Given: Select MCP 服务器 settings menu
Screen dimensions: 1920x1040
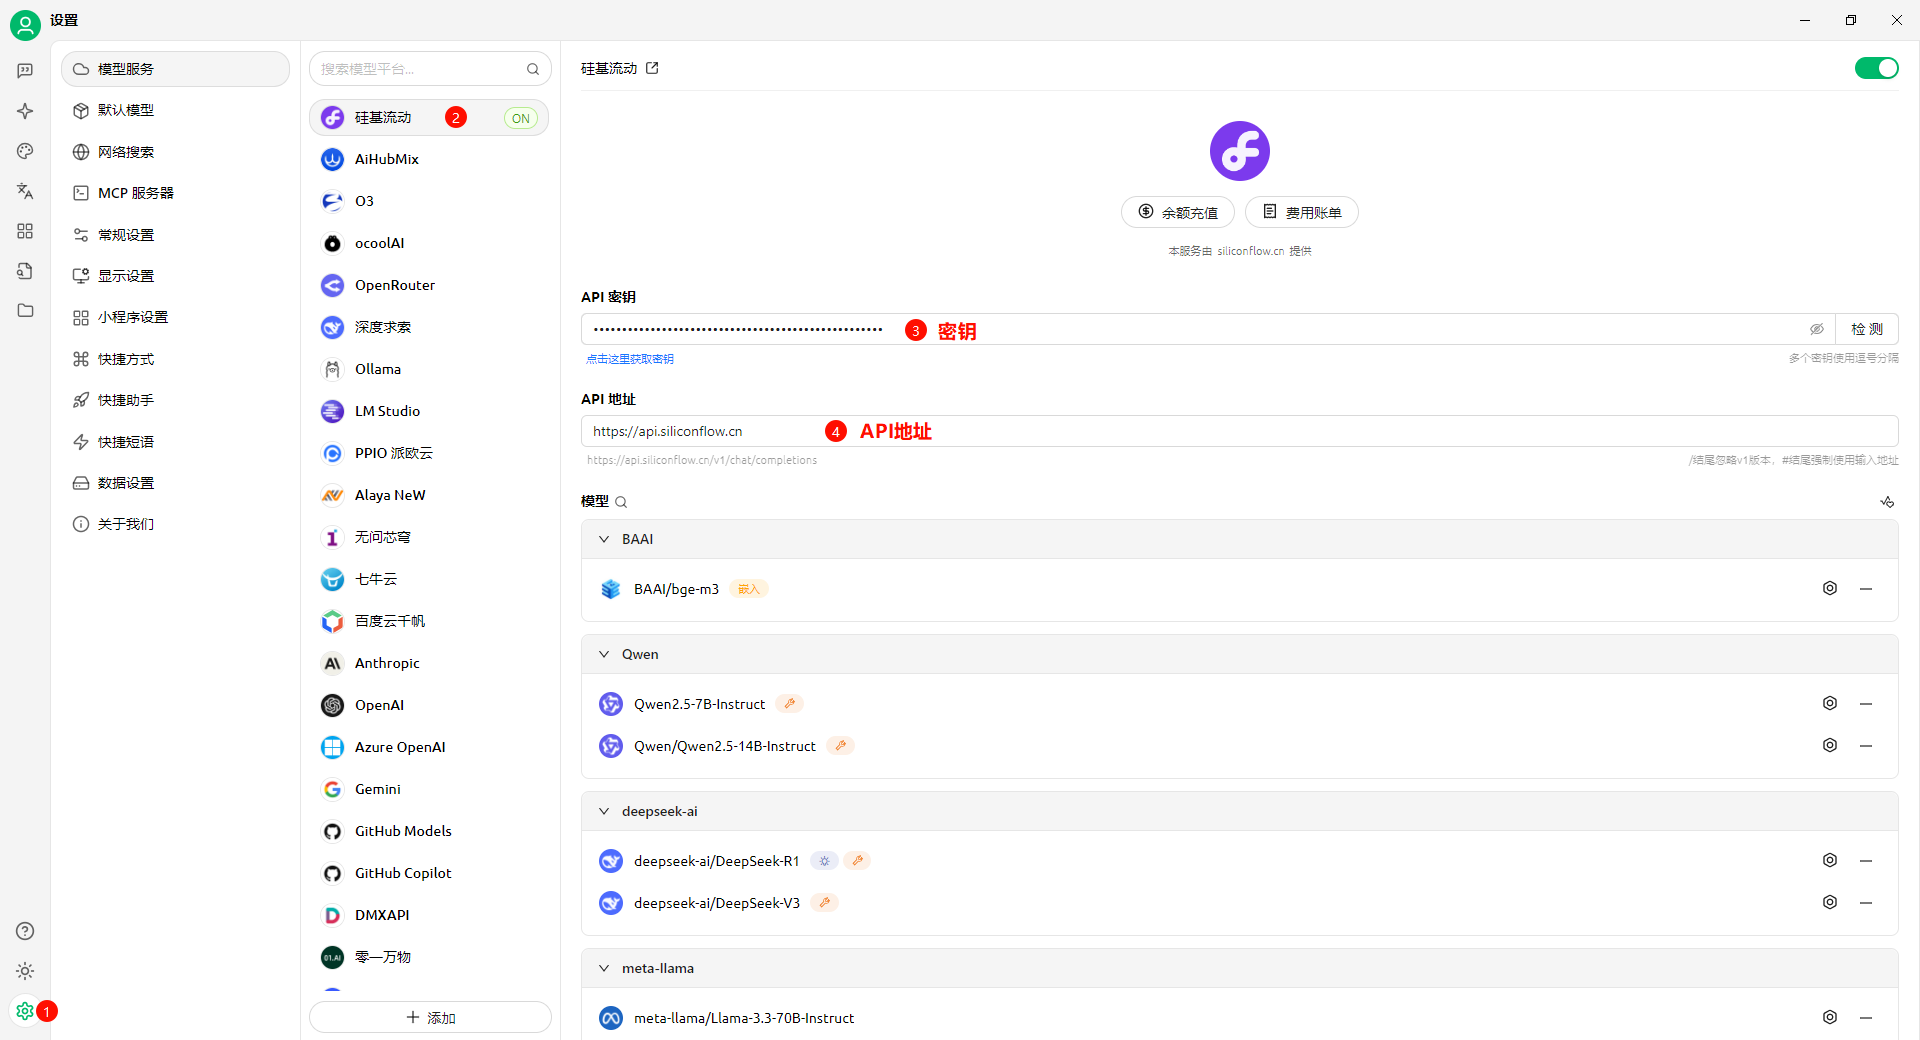Looking at the screenshot, I should point(175,193).
